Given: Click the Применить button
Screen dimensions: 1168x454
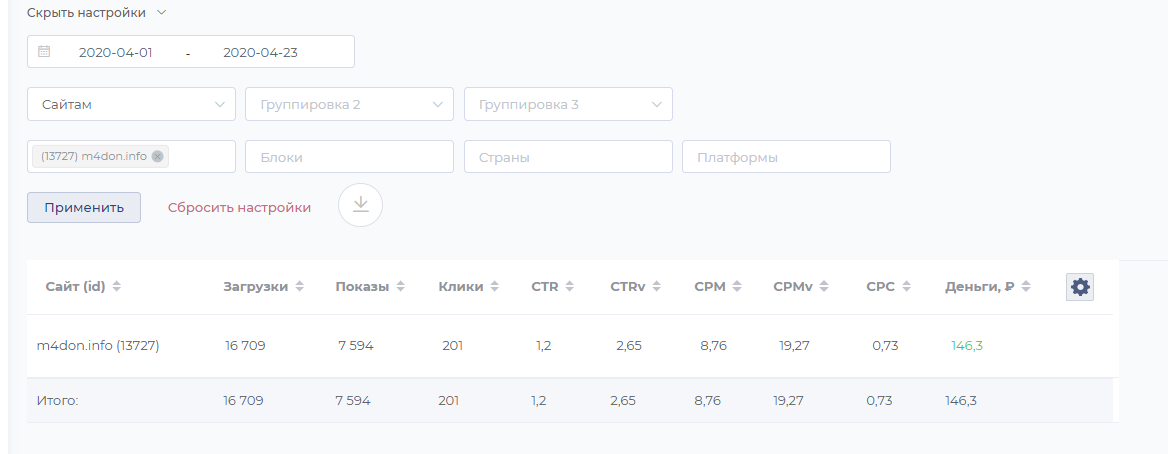Looking at the screenshot, I should (x=84, y=207).
